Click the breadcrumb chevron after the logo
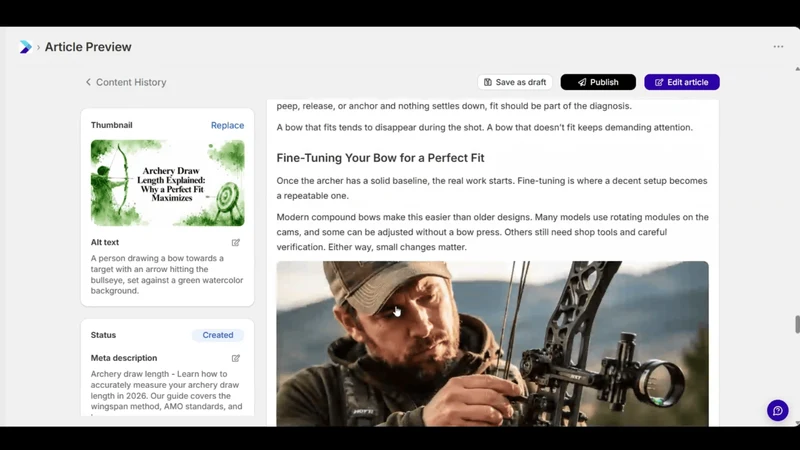 click(38, 47)
